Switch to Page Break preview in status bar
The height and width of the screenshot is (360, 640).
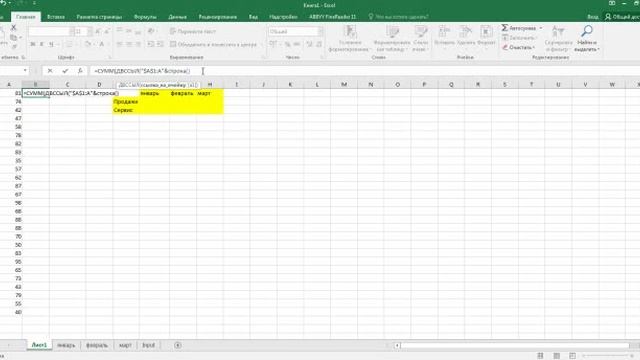(572, 356)
